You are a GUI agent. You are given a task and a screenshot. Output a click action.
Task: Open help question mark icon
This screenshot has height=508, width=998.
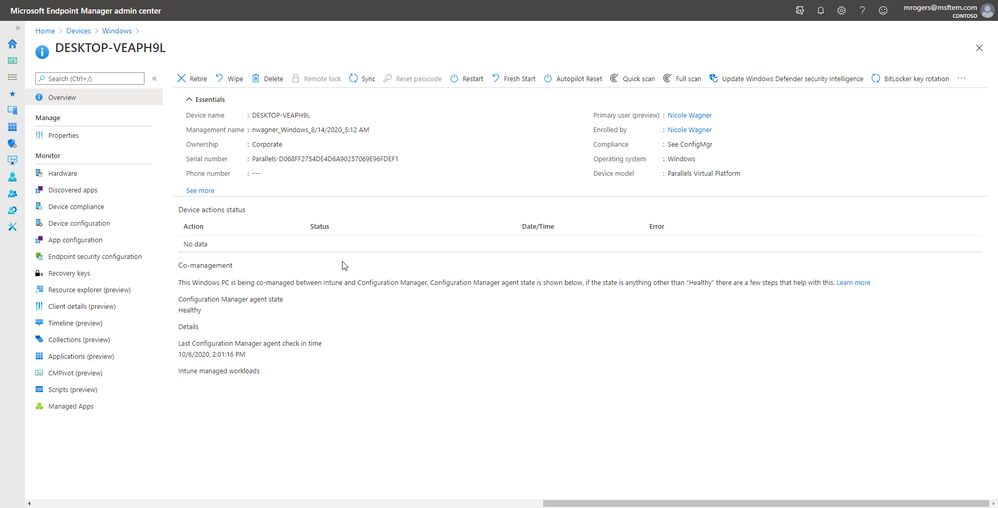point(862,10)
